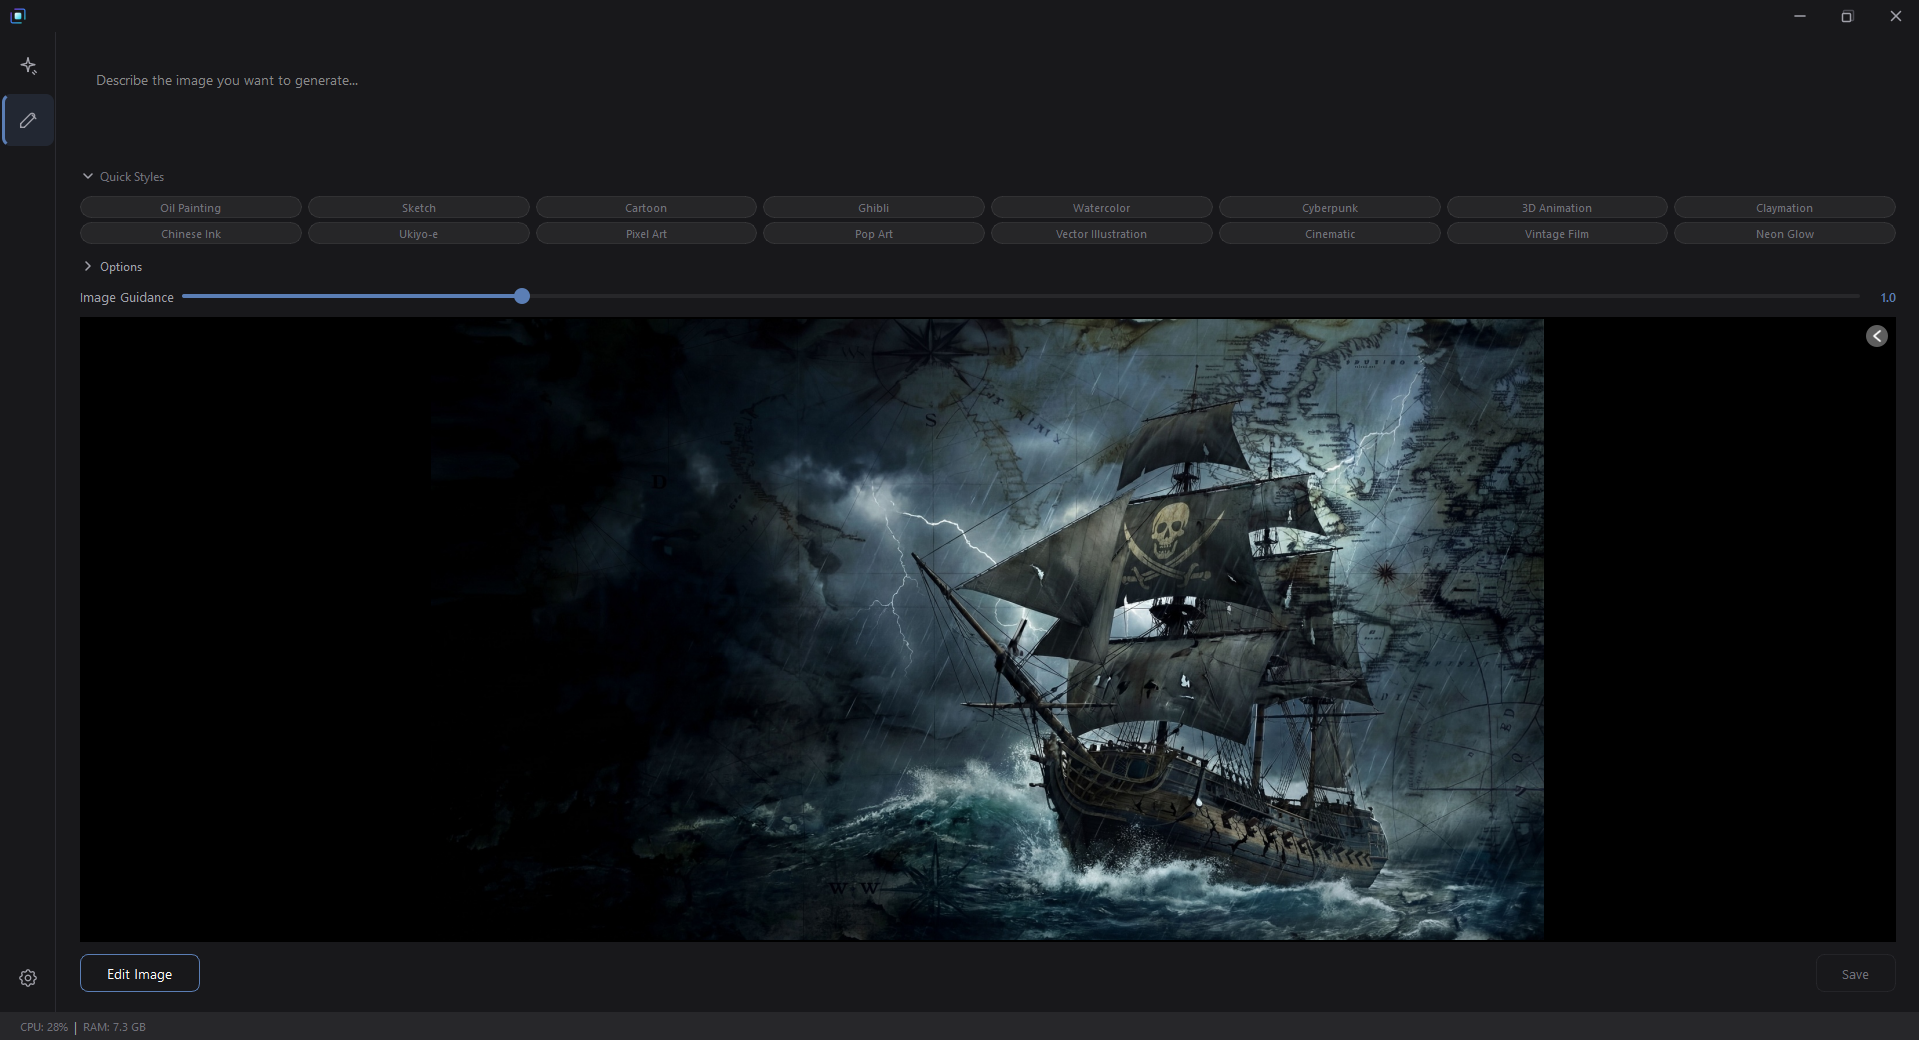Viewport: 1919px width, 1040px height.
Task: Open settings gear in the sidebar
Action: 28,978
